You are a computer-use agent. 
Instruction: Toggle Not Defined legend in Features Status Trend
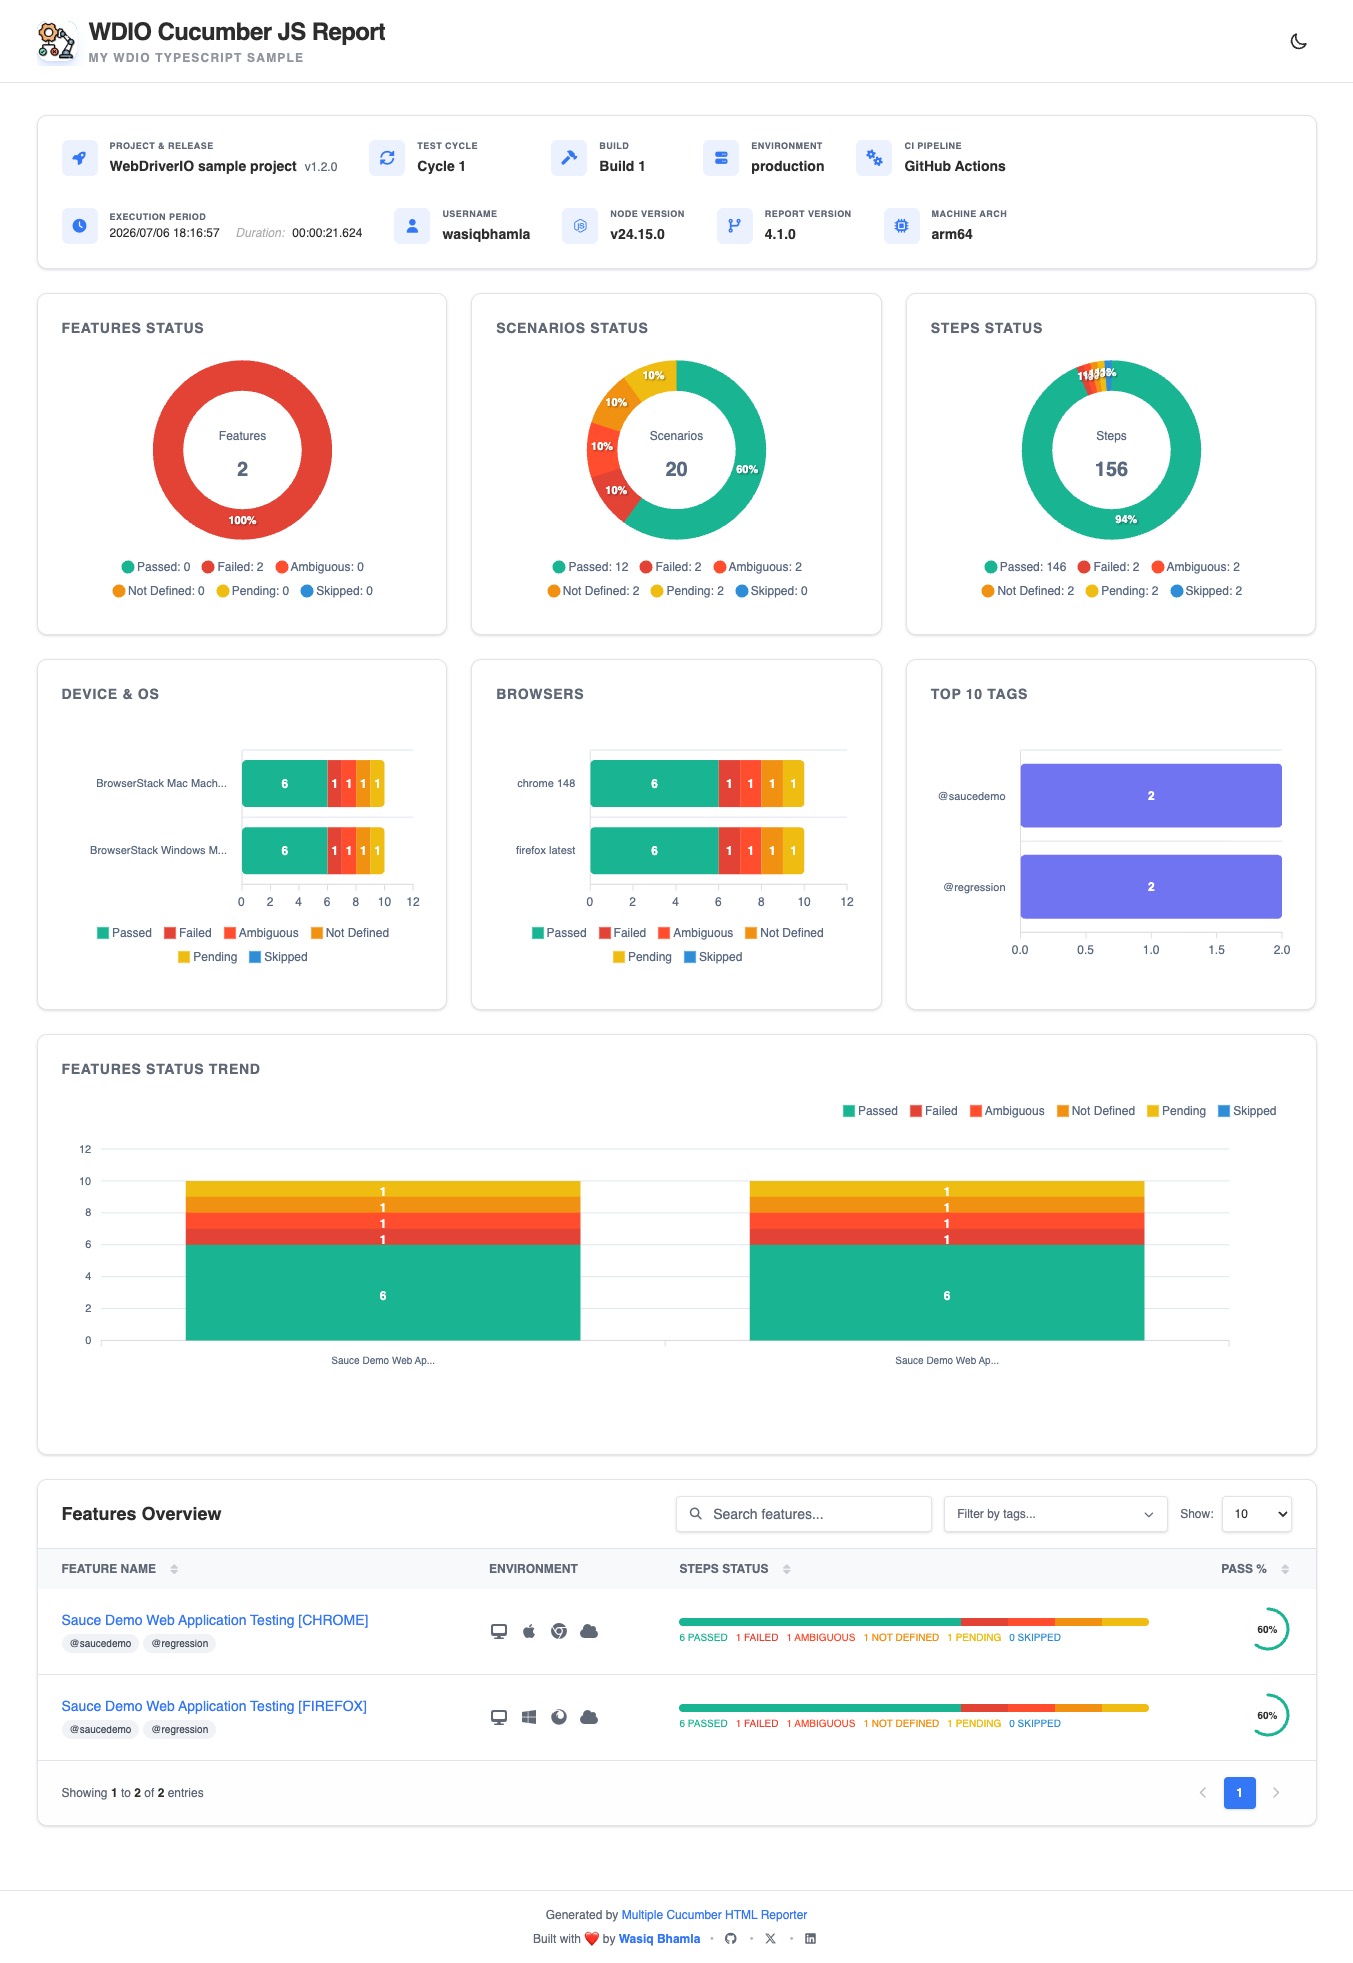1096,1110
